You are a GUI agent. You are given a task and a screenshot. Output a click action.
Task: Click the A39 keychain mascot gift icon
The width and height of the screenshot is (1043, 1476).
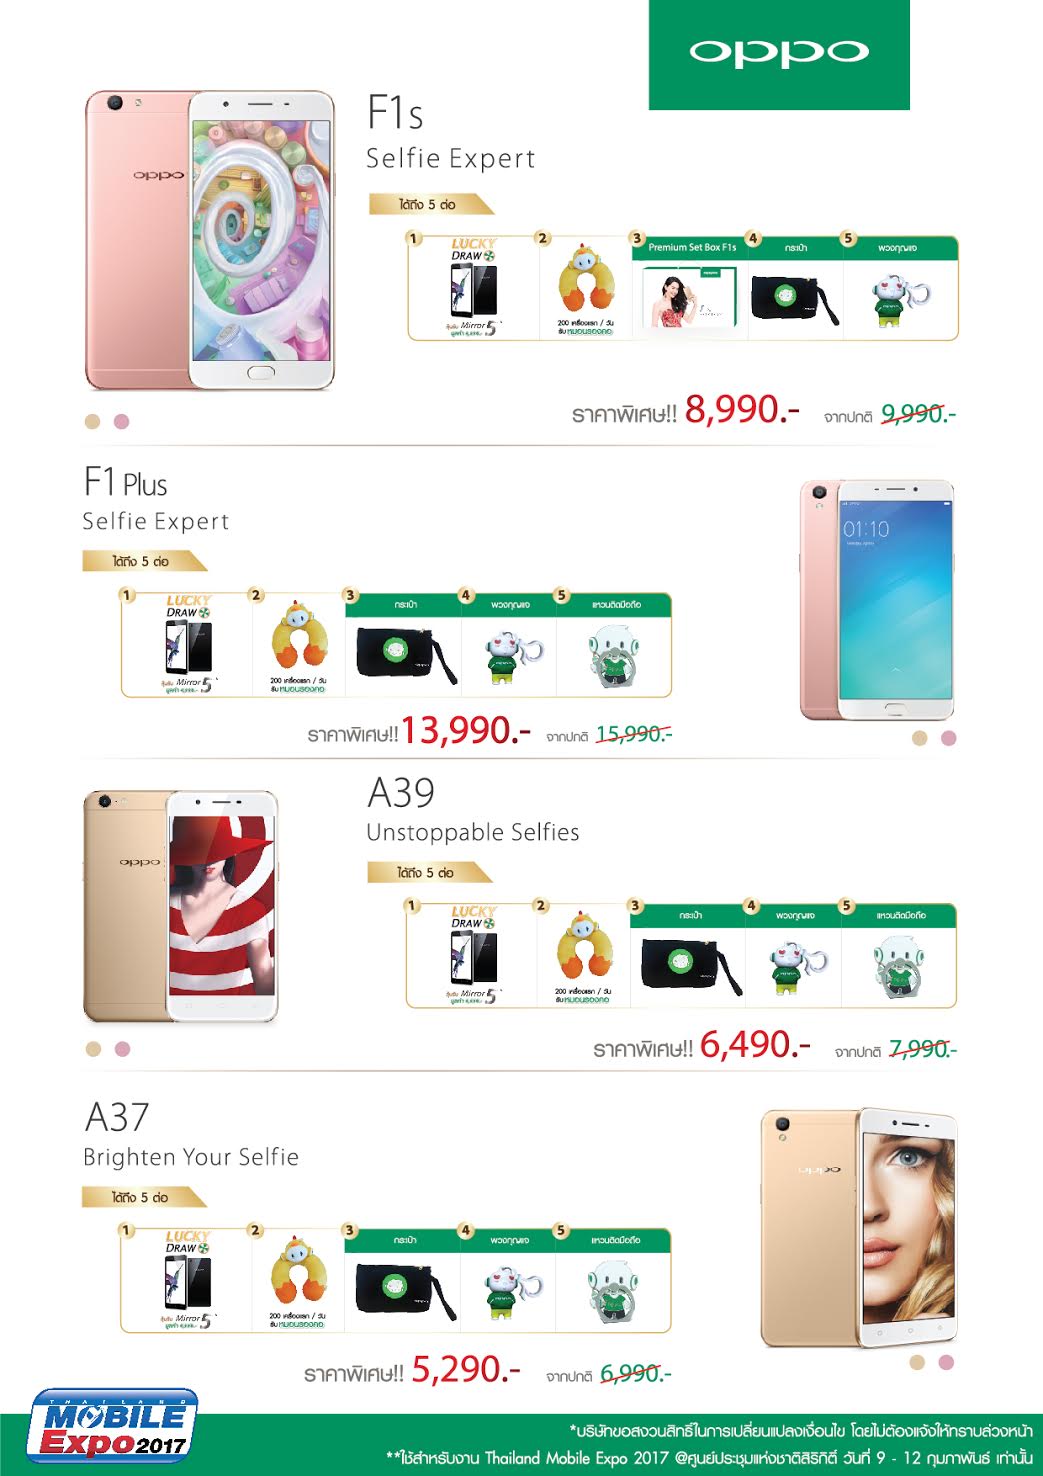(x=794, y=965)
